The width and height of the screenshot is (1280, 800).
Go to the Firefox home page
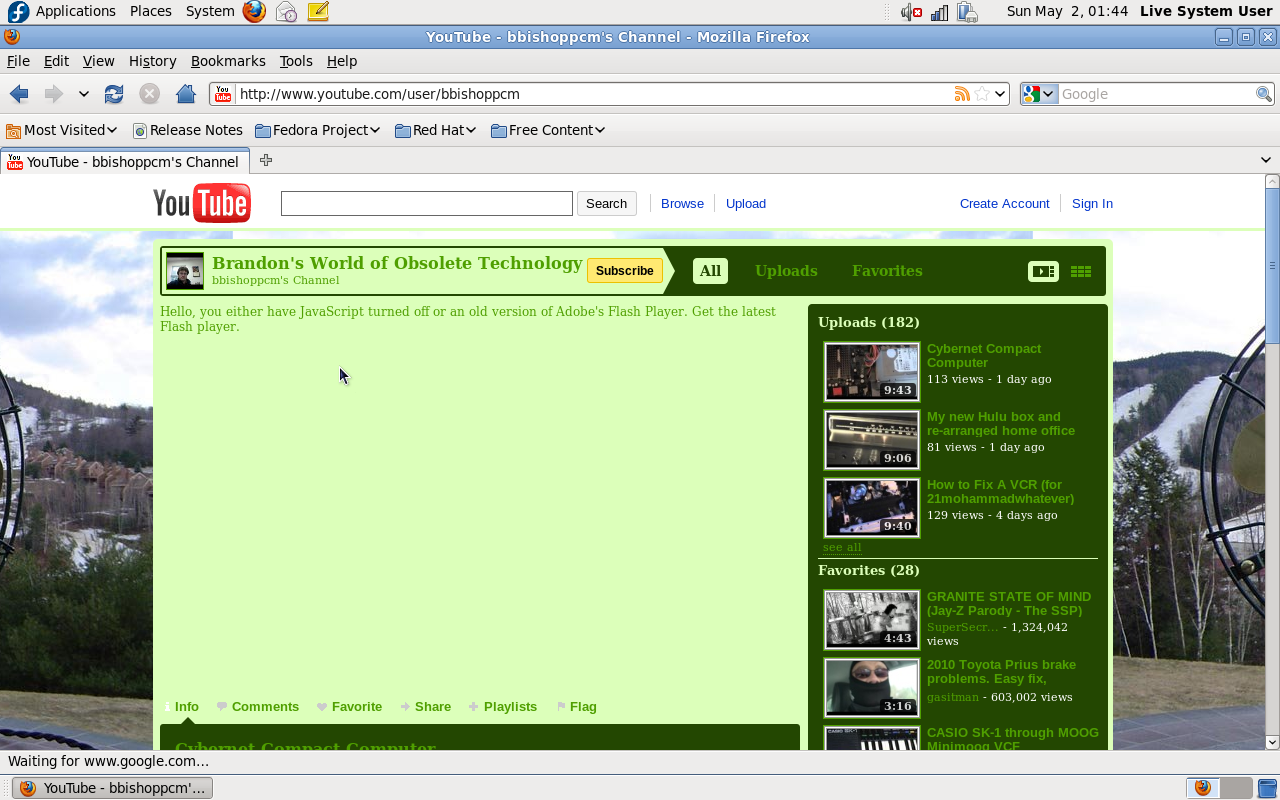click(185, 94)
